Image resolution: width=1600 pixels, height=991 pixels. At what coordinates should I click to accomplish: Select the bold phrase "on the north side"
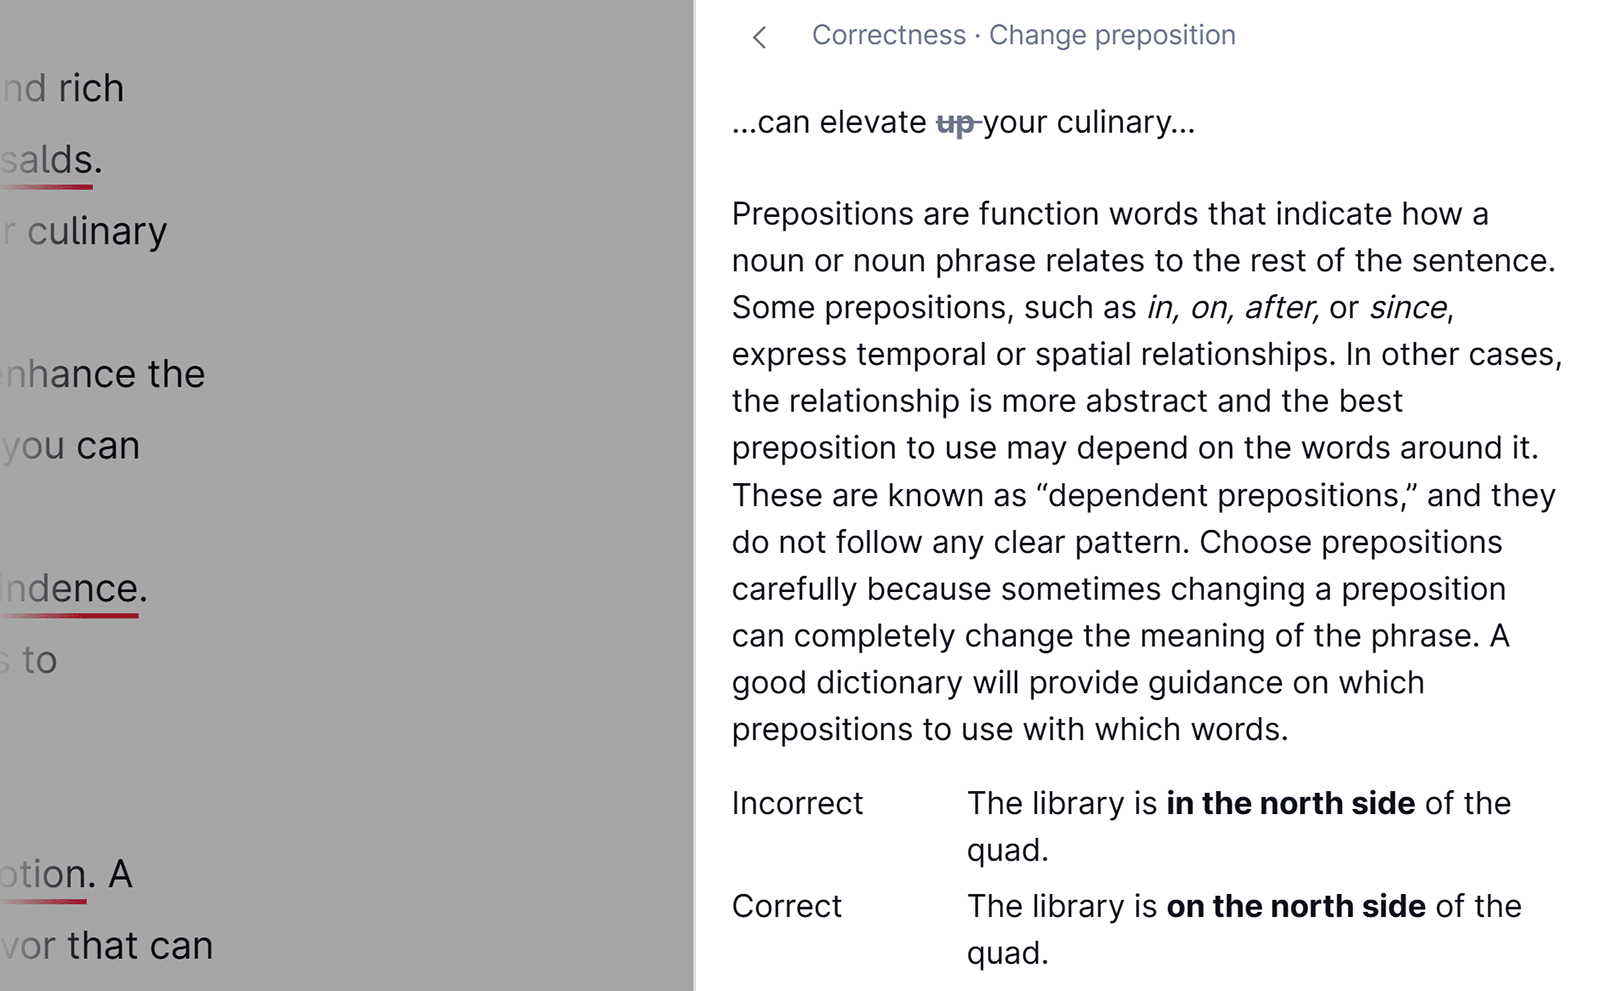tap(1297, 906)
